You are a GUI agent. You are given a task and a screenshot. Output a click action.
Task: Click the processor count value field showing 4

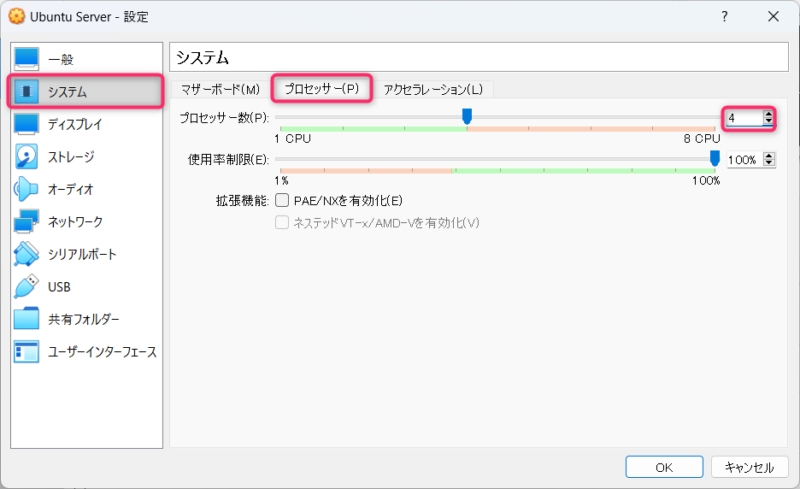pyautogui.click(x=744, y=118)
